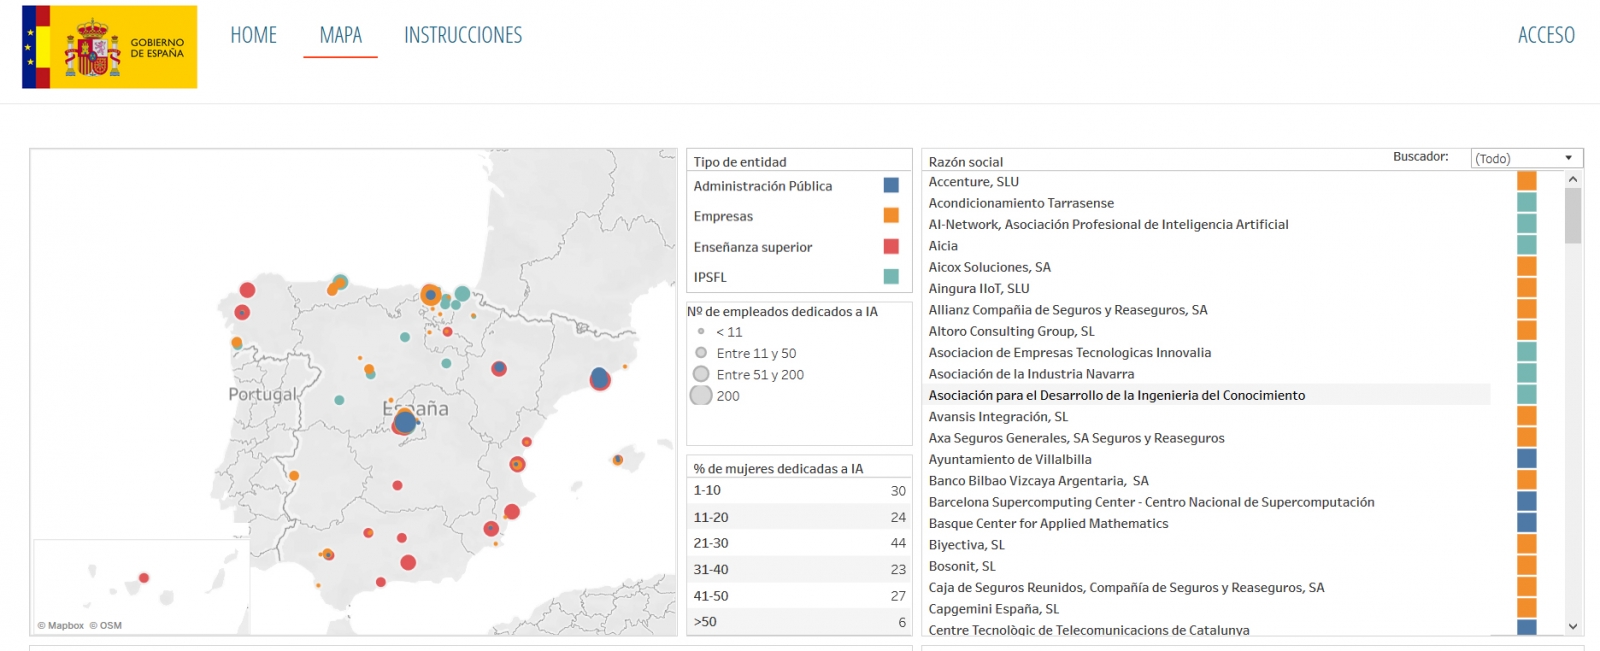Image resolution: width=1600 pixels, height=651 pixels.
Task: Select Asociacion de Empresas Tecnologicas Innovalia
Action: click(1069, 353)
